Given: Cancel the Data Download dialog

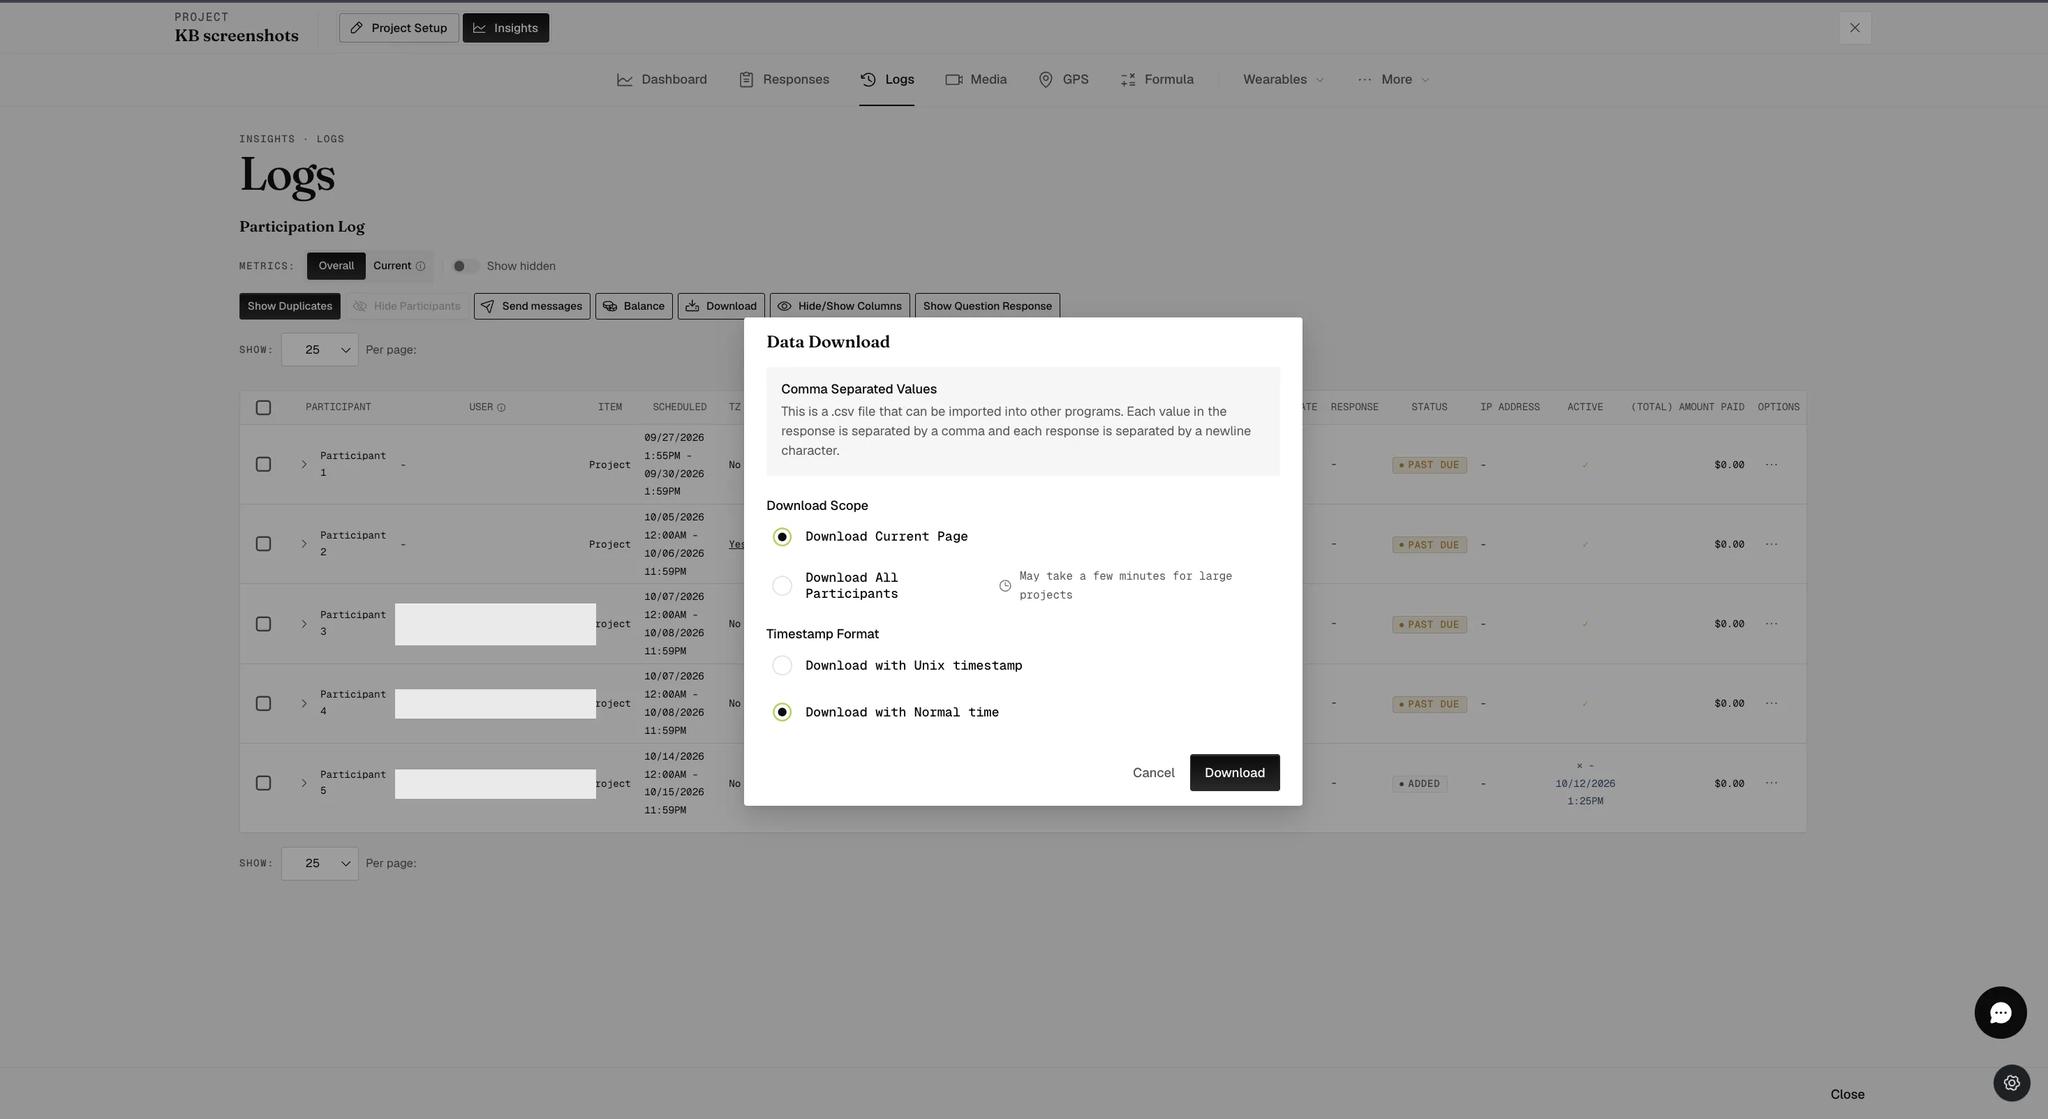Looking at the screenshot, I should 1153,773.
